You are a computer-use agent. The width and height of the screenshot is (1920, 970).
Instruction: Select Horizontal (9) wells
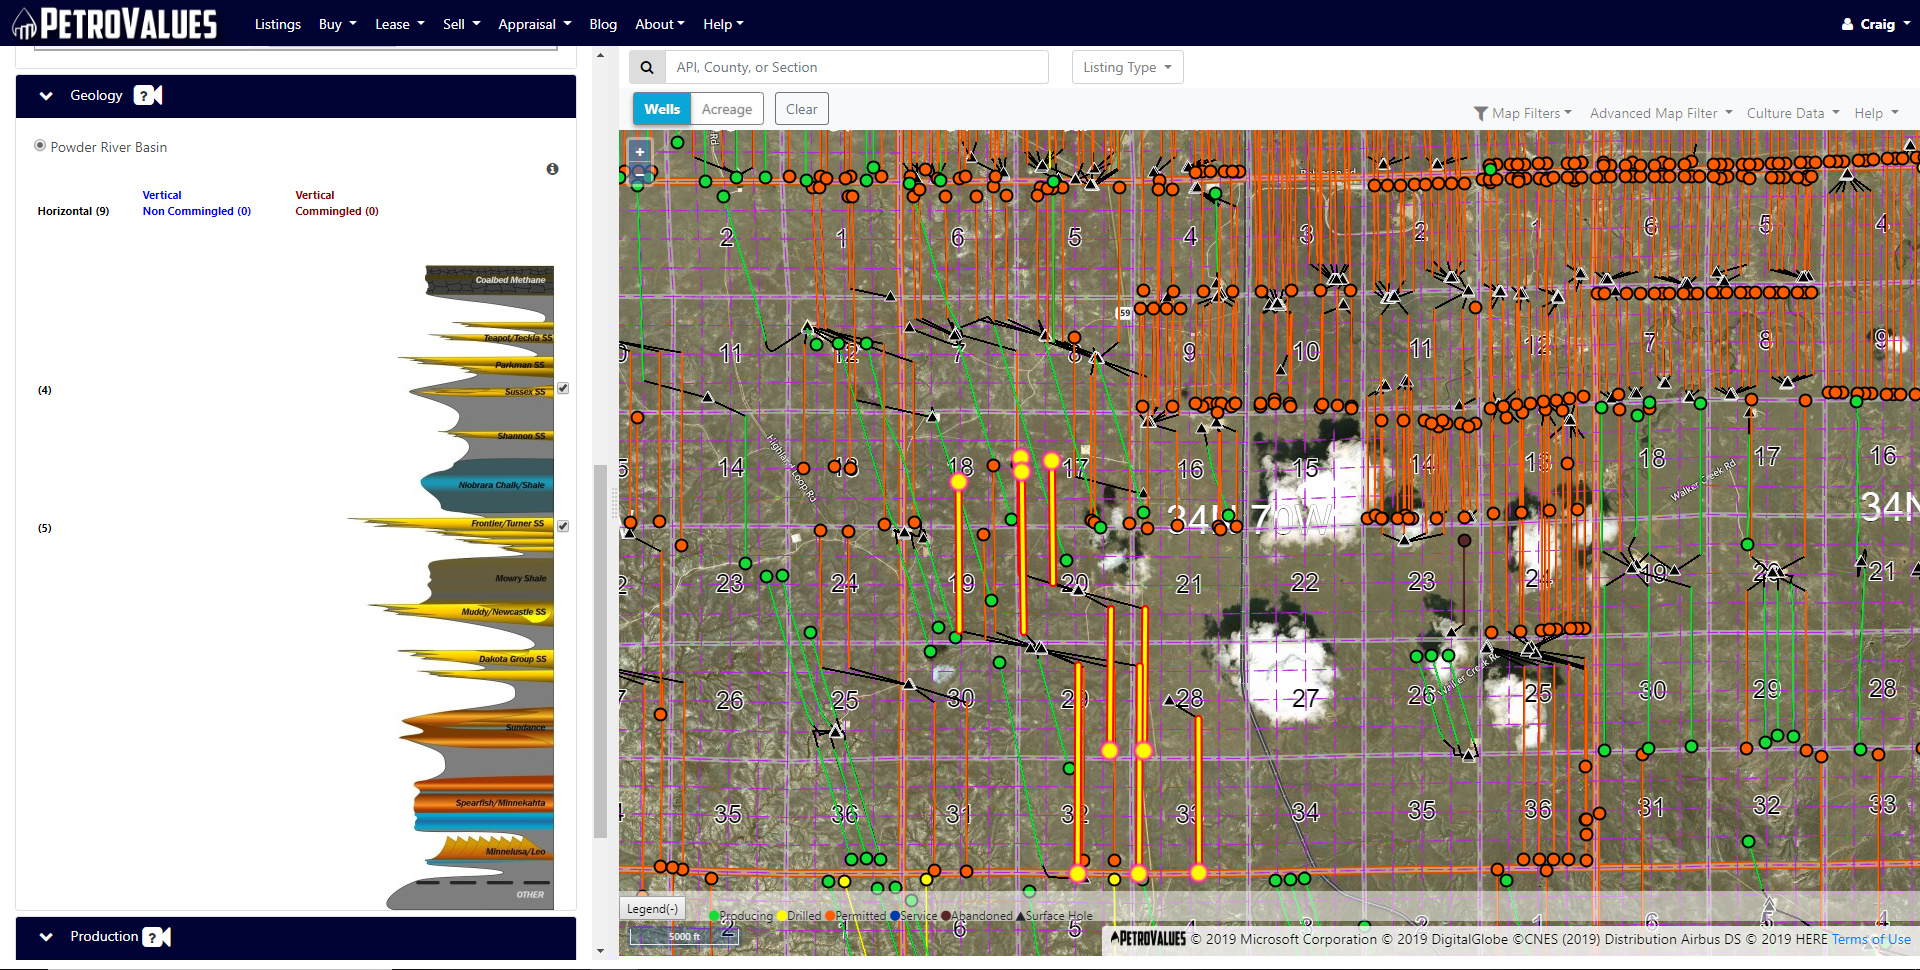pos(73,211)
